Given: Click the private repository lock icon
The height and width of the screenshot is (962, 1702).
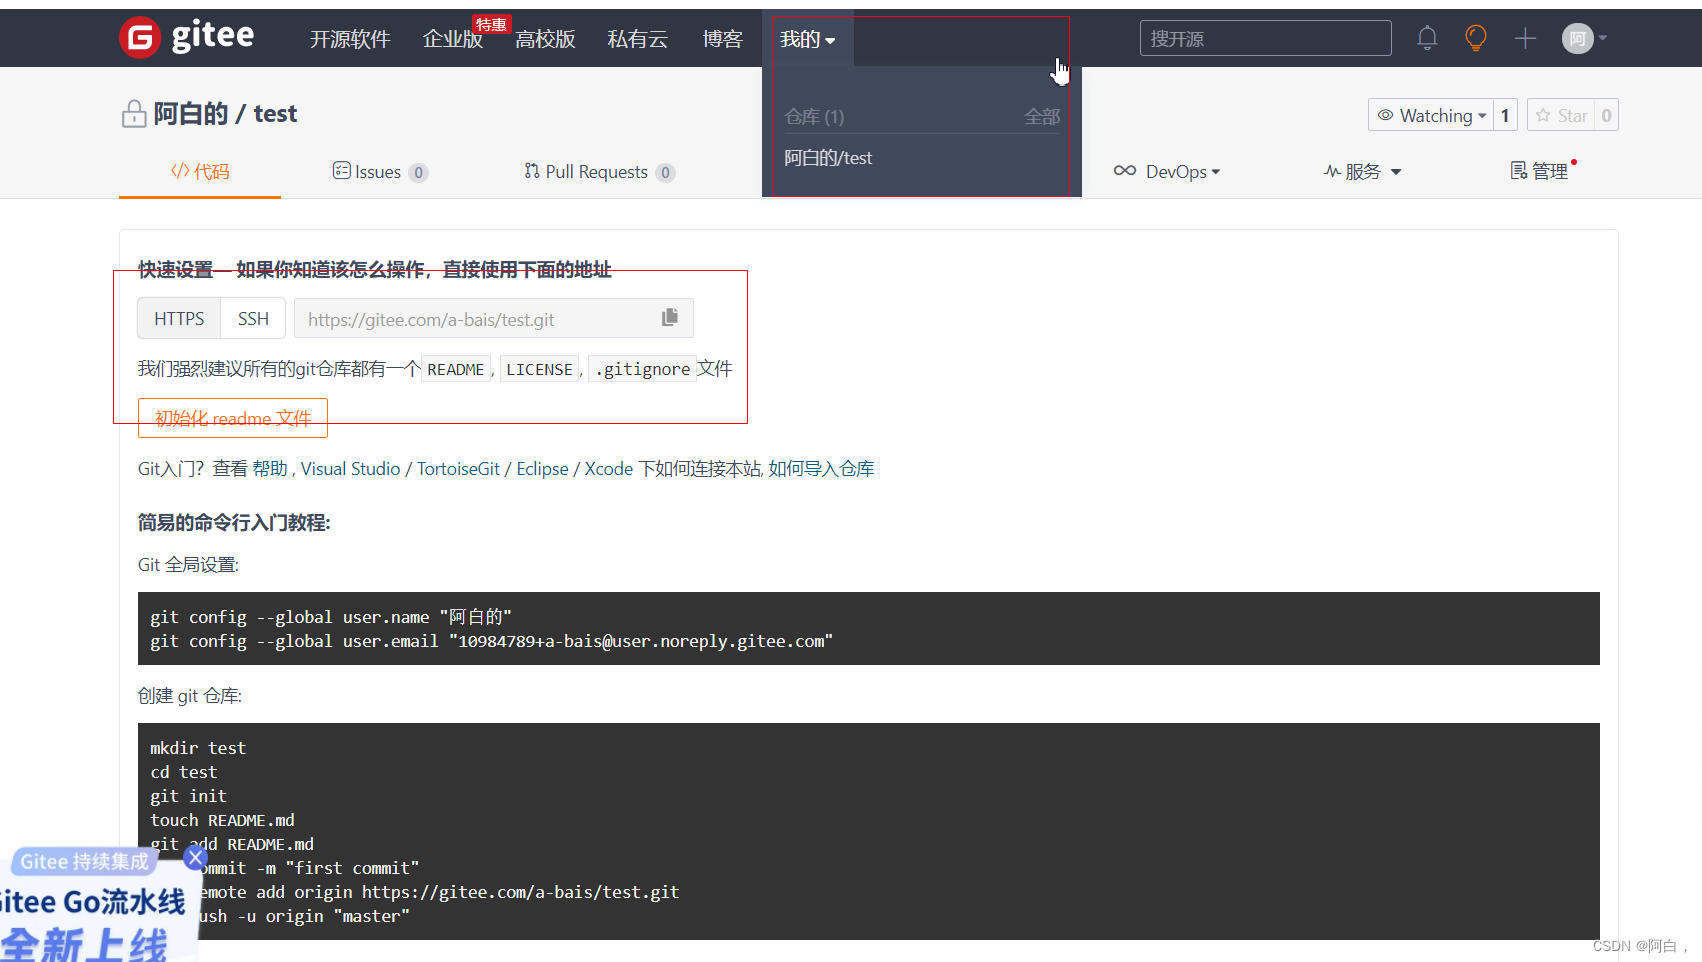Looking at the screenshot, I should 134,114.
